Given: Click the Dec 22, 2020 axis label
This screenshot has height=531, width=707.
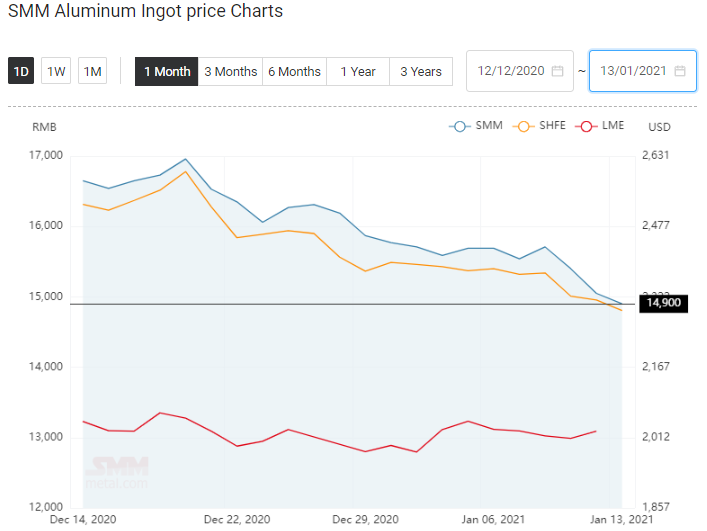Looking at the screenshot, I should (x=237, y=519).
